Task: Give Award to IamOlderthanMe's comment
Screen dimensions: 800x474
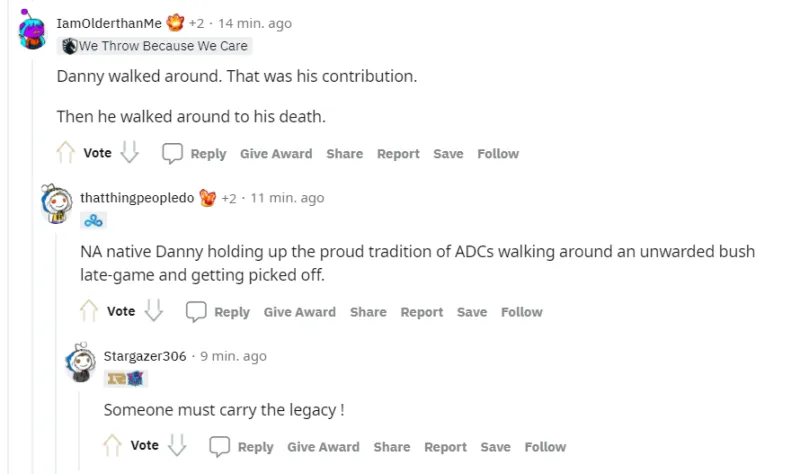Action: [276, 154]
